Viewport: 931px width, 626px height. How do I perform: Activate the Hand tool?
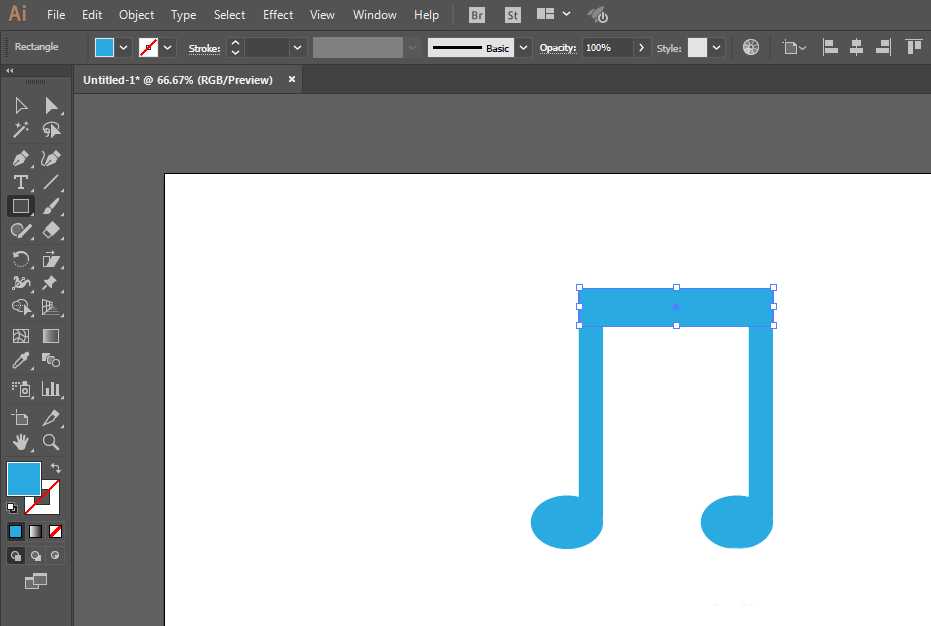click(20, 442)
